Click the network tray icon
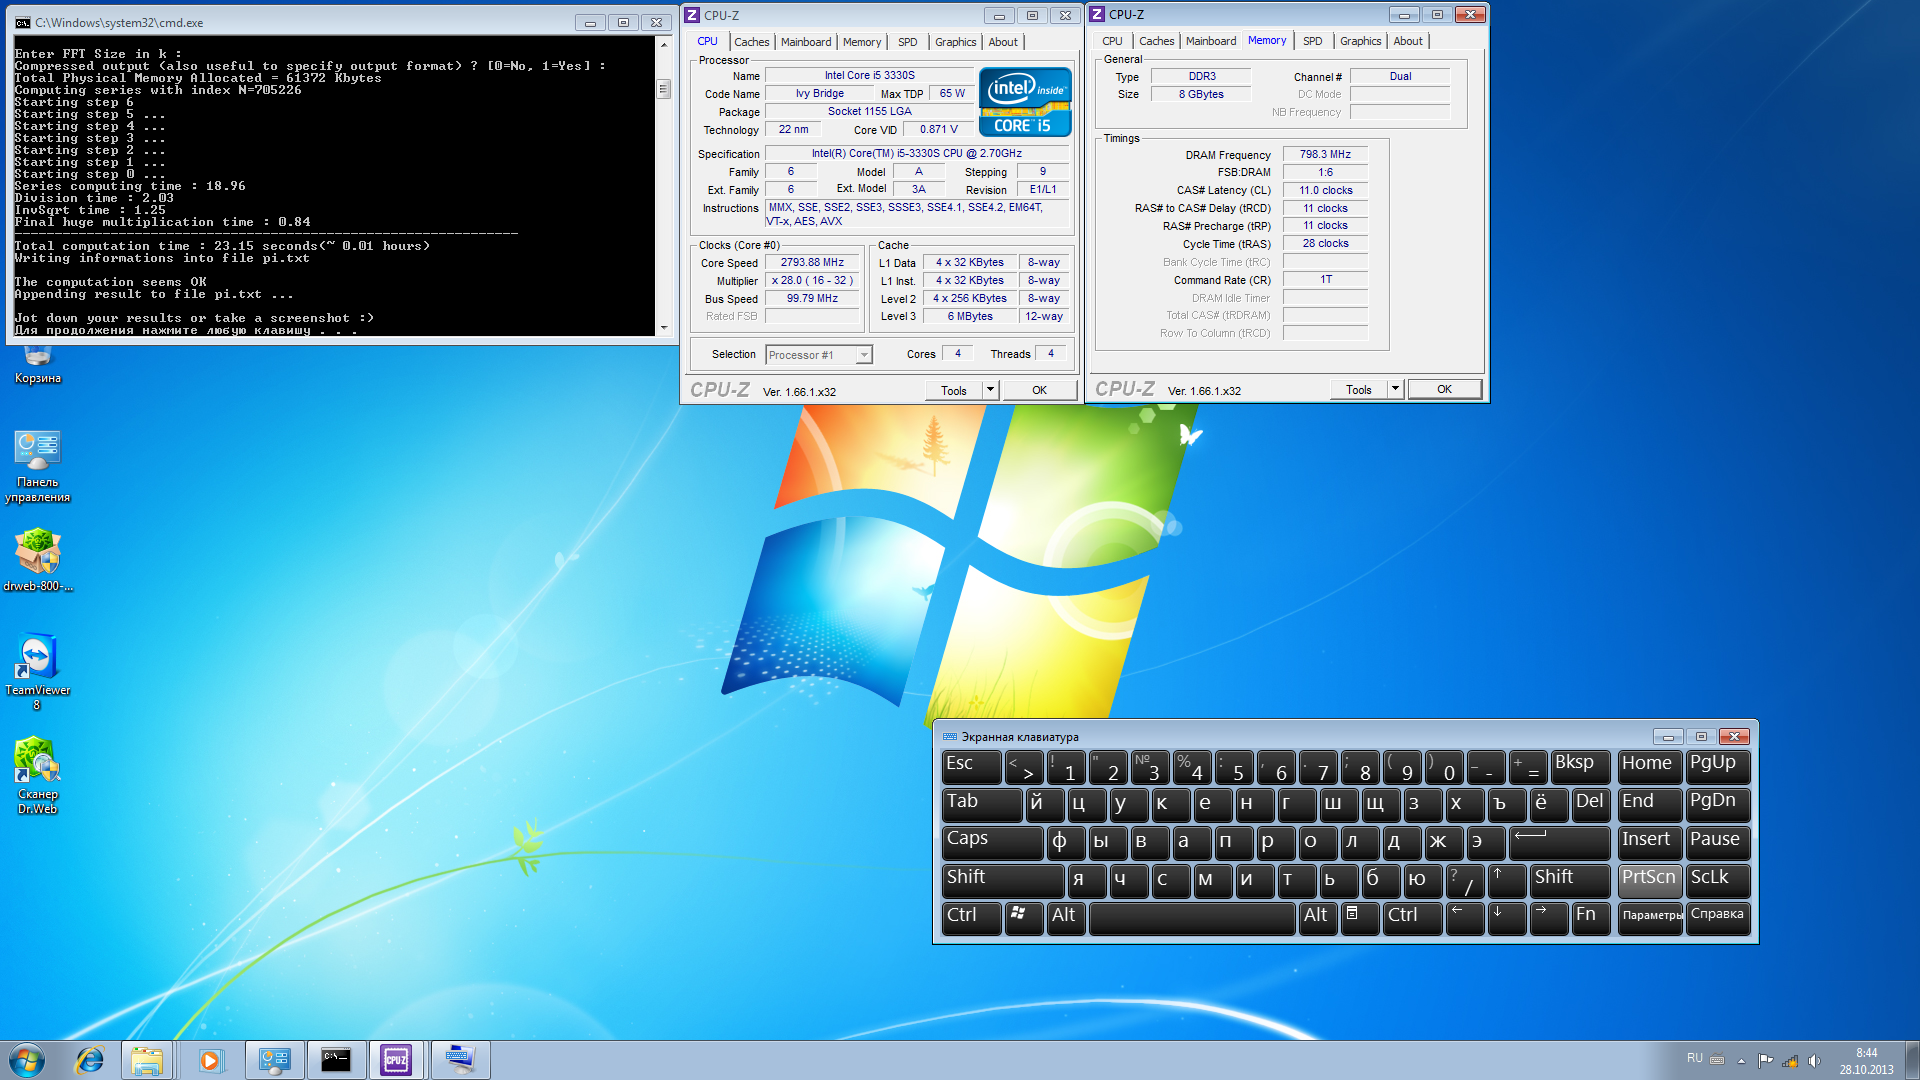This screenshot has width=1920, height=1080. [x=1790, y=1061]
